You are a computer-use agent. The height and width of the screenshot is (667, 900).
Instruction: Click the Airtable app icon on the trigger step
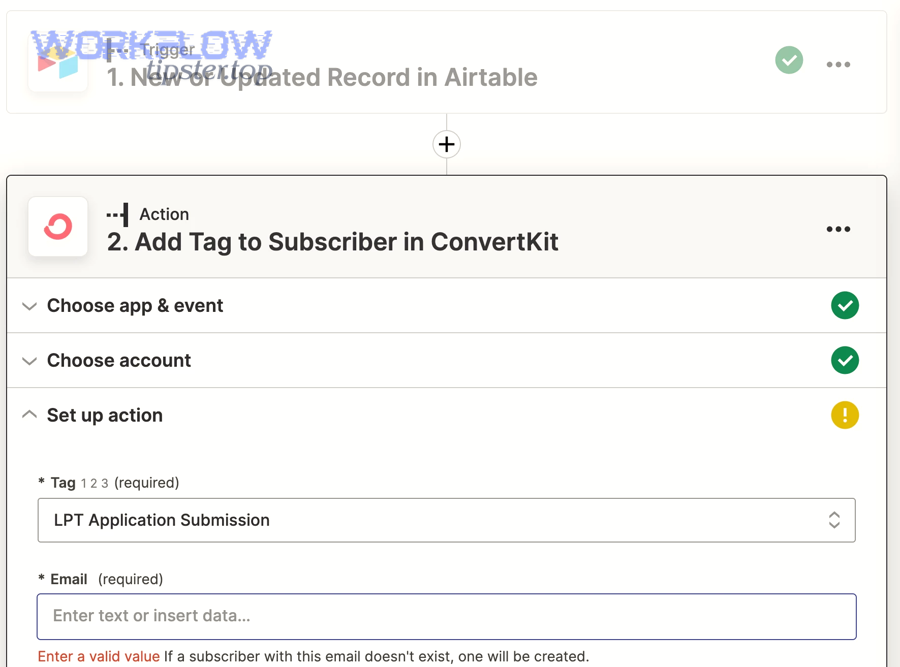coord(57,60)
